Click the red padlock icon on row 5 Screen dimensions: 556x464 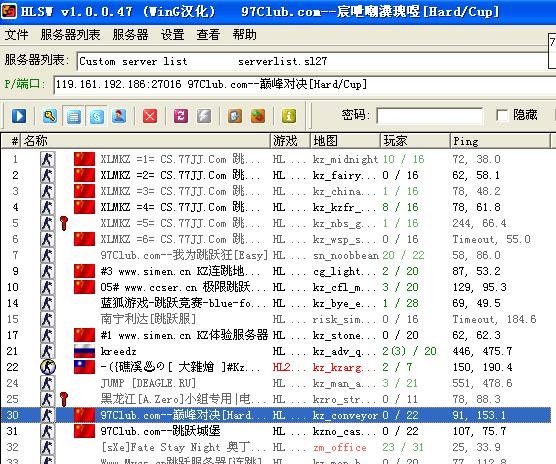64,223
